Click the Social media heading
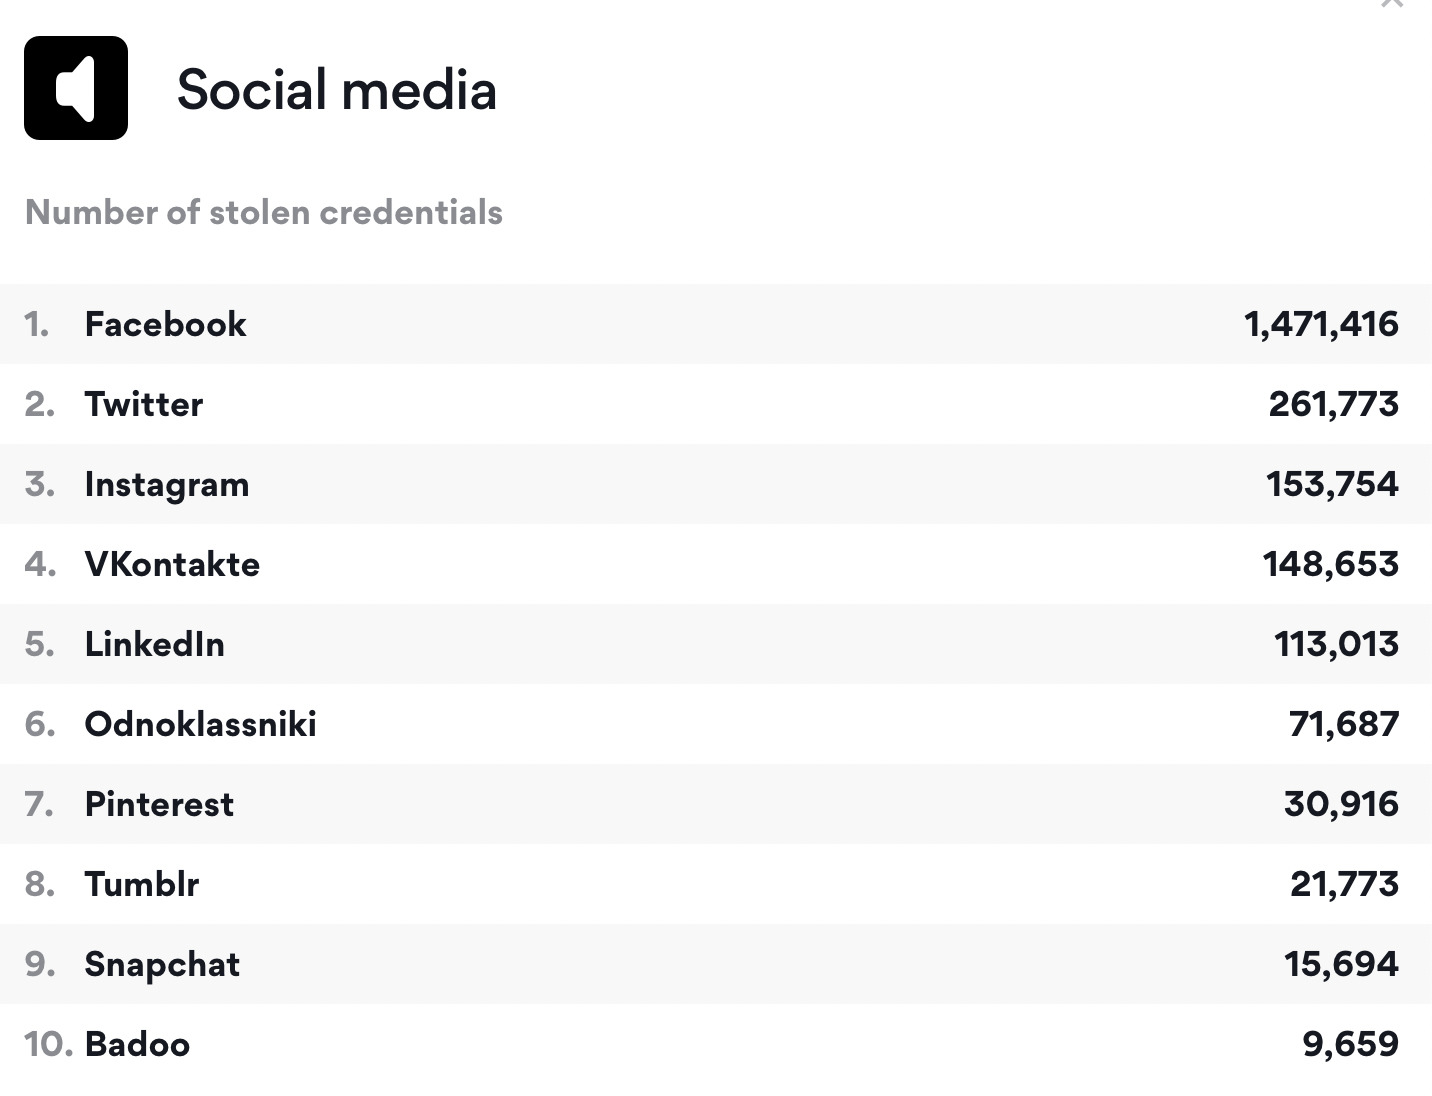Viewport: 1432px width, 1096px height. pos(336,90)
